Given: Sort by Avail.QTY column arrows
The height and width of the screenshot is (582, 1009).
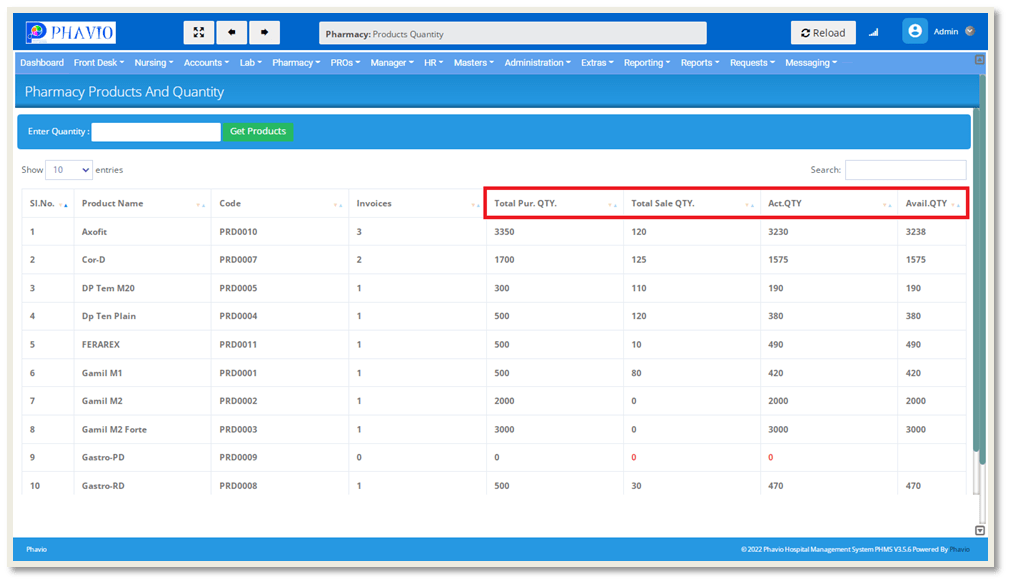Looking at the screenshot, I should (957, 204).
